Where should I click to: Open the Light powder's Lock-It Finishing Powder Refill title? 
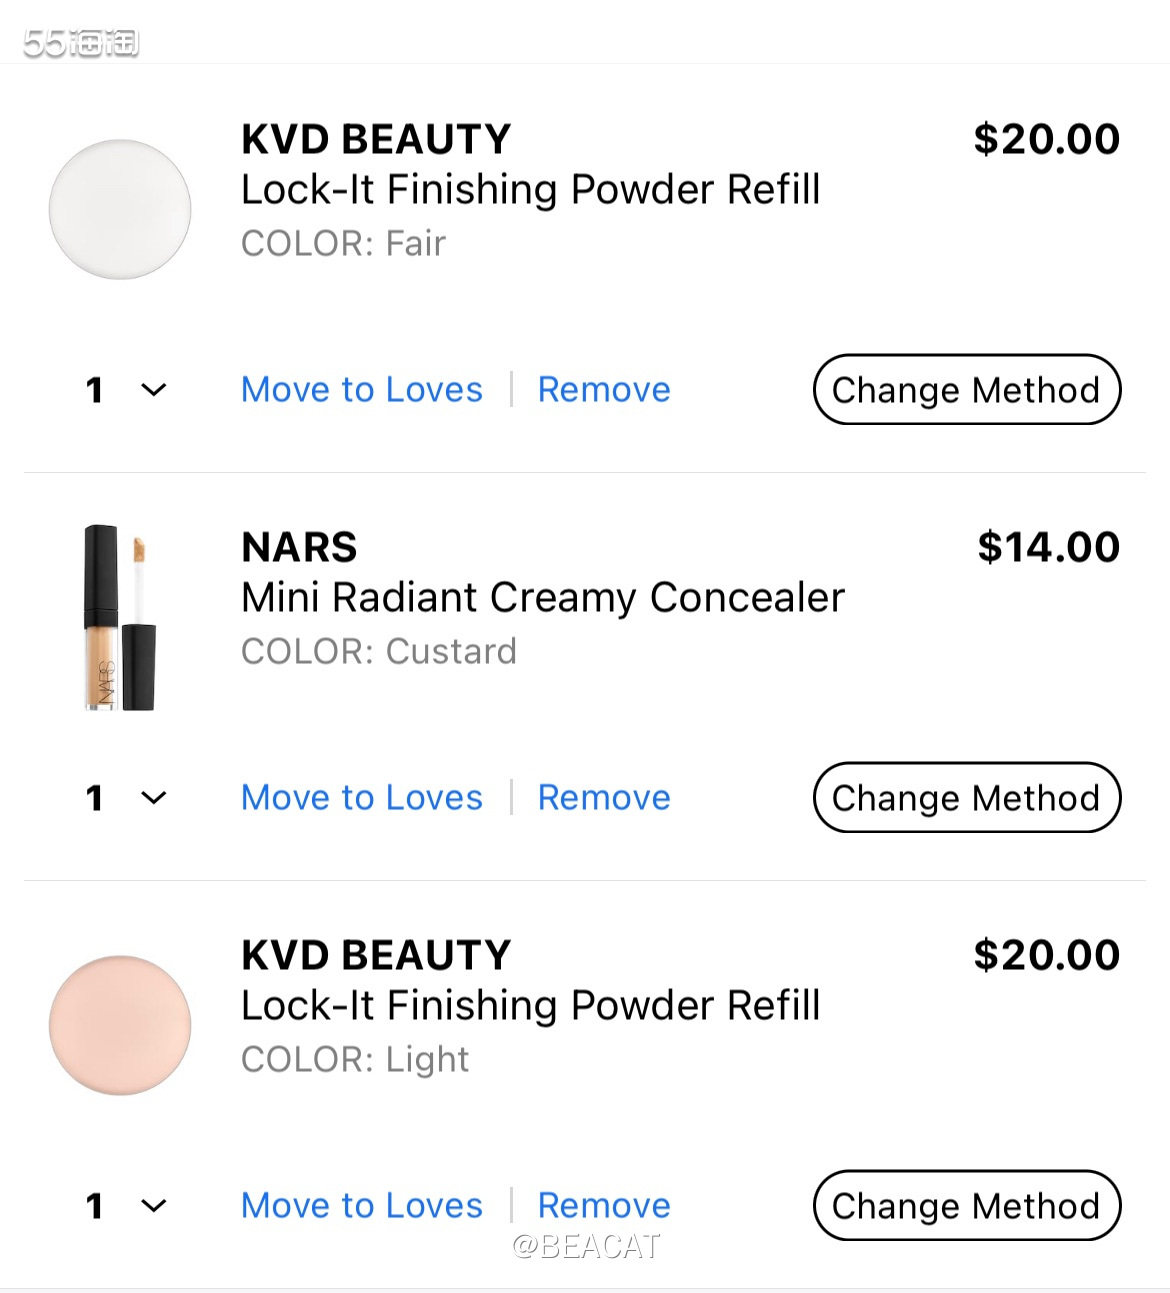530,1006
